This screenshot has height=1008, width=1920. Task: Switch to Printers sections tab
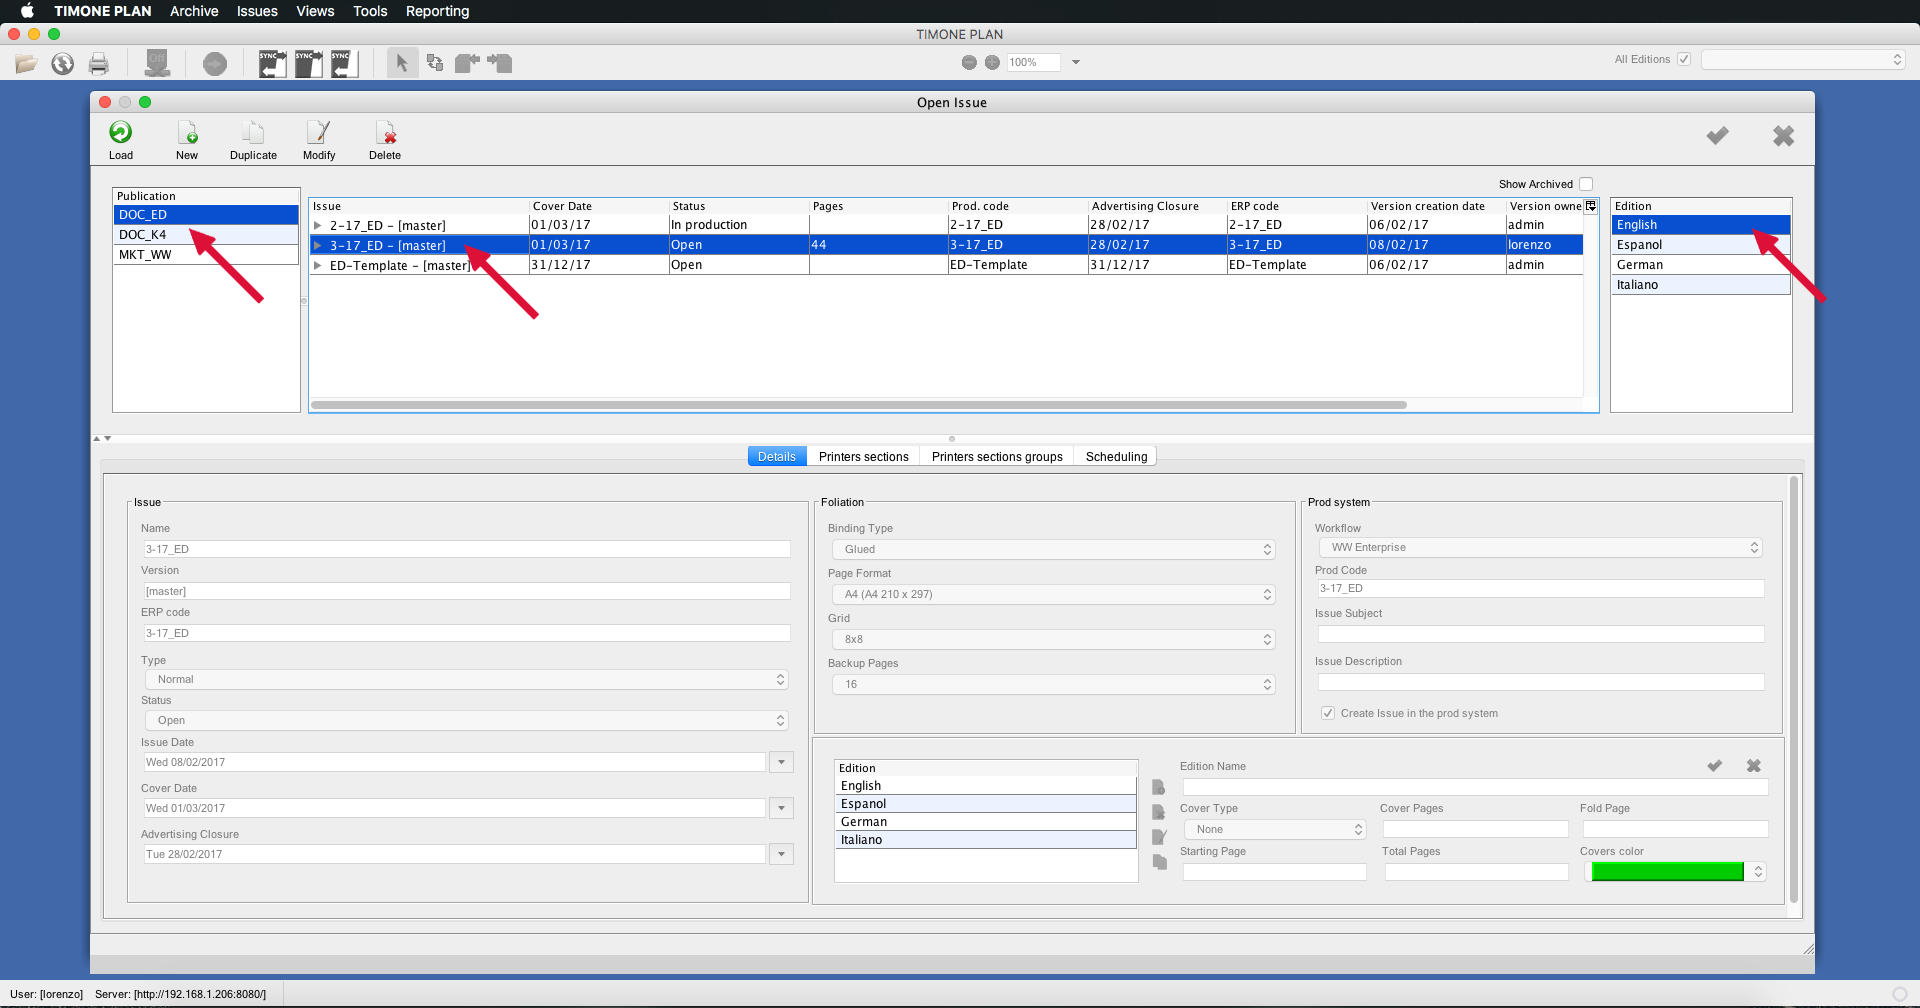[x=864, y=456]
